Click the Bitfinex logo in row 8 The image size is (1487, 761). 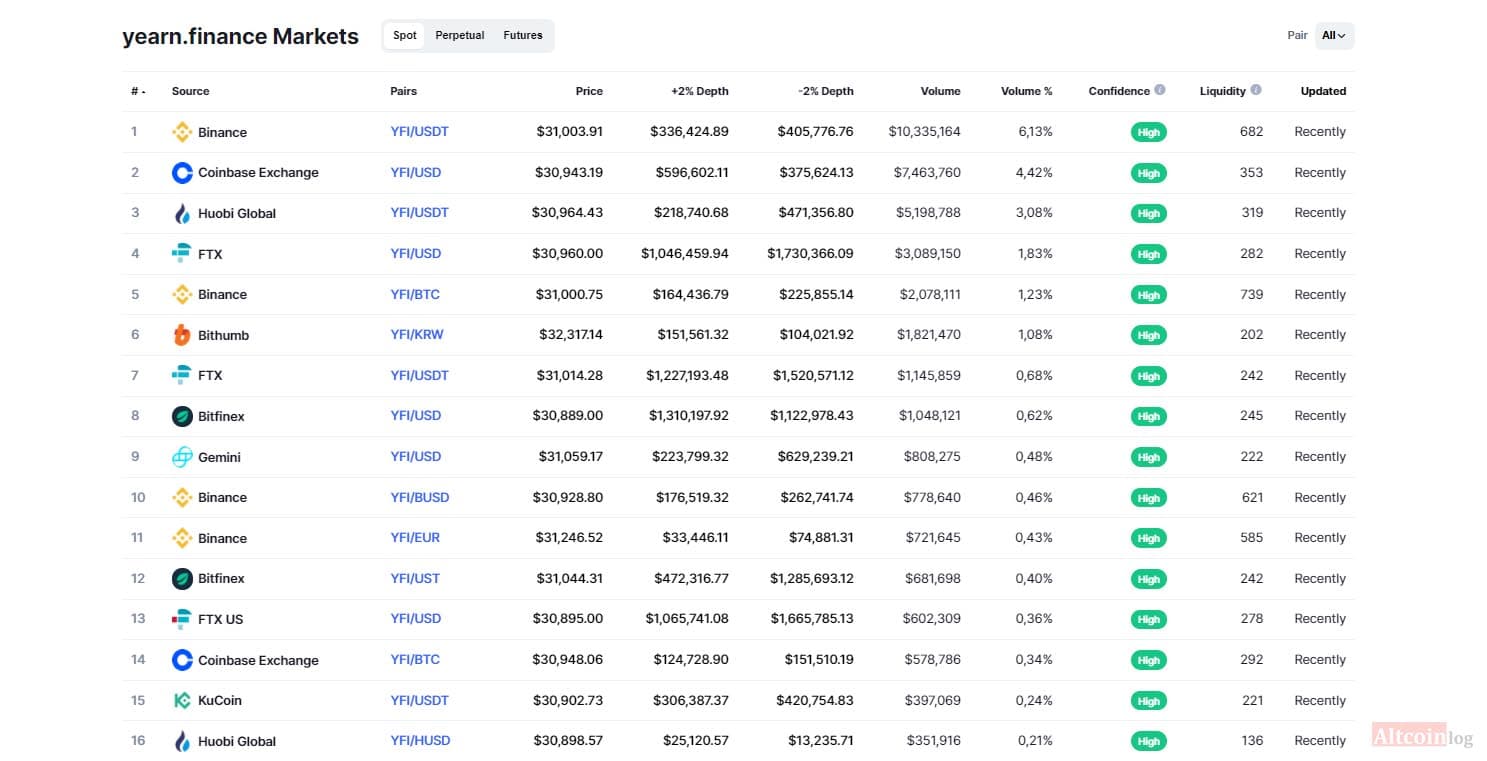pyautogui.click(x=182, y=416)
